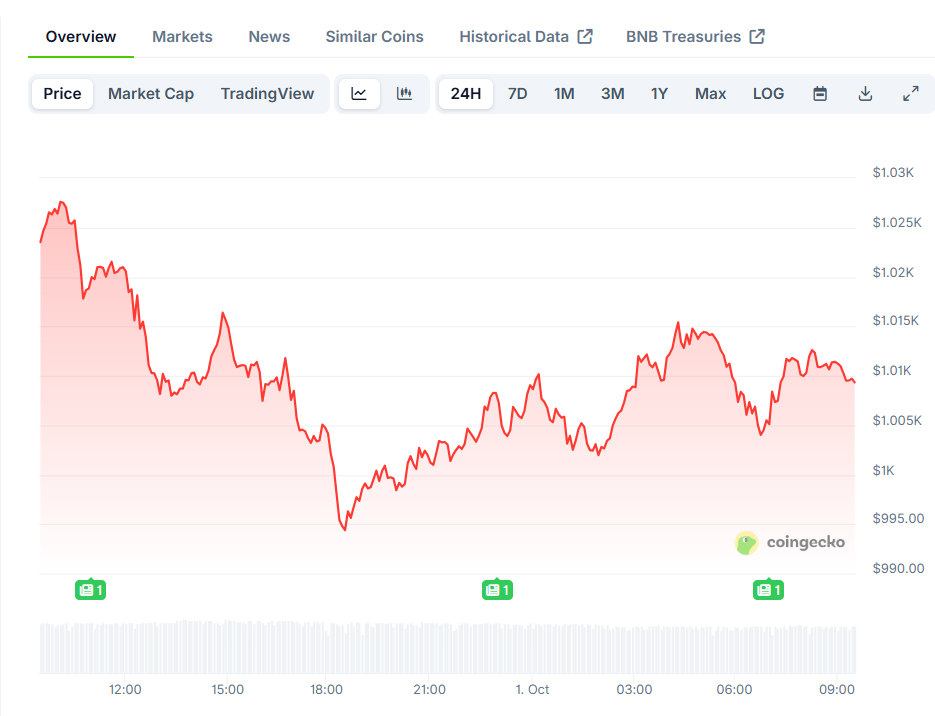935x716 pixels.
Task: Select the line chart view icon
Action: pyautogui.click(x=359, y=94)
